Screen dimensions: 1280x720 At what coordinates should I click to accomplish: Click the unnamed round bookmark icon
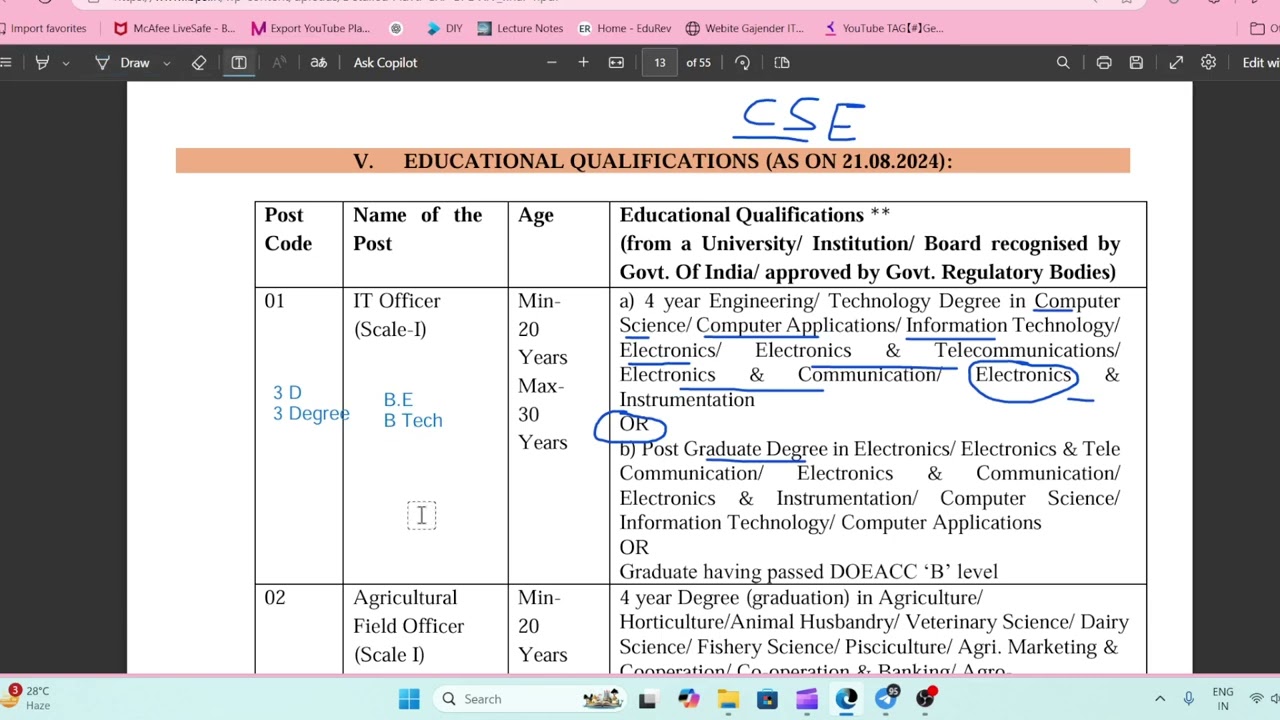pyautogui.click(x=396, y=28)
